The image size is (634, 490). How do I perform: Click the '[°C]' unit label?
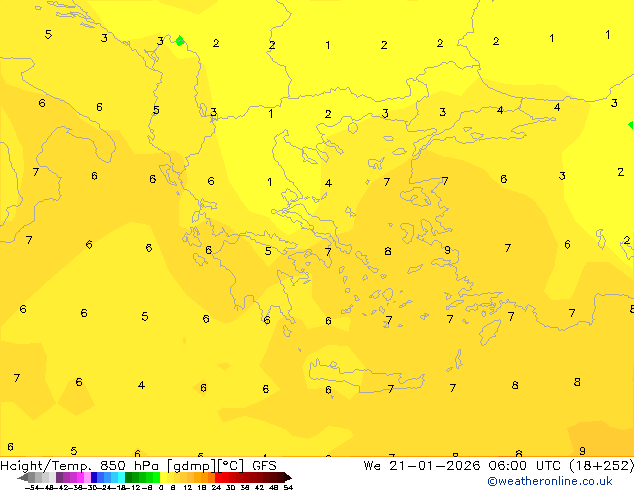(231, 466)
